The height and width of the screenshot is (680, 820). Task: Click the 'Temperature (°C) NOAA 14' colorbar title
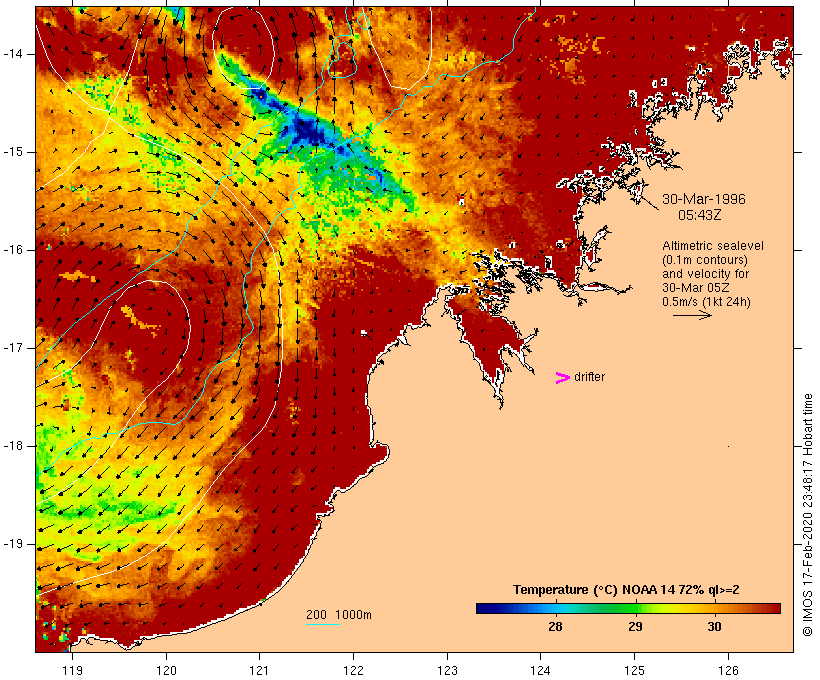[626, 590]
